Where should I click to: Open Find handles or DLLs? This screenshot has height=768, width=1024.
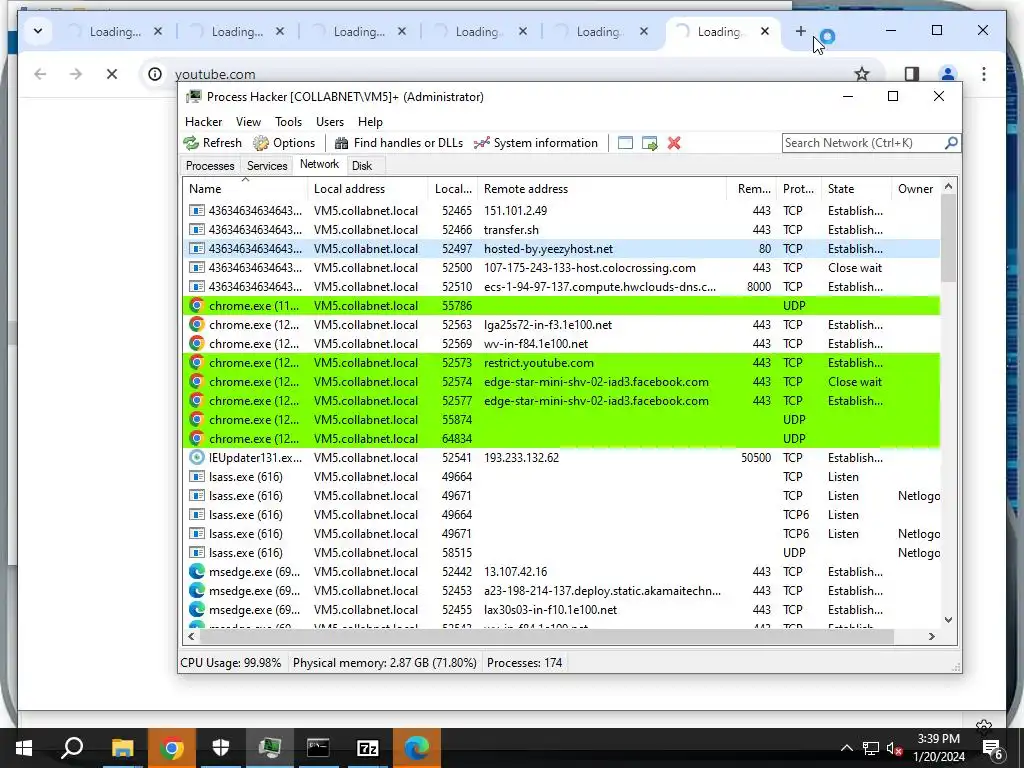click(x=398, y=143)
